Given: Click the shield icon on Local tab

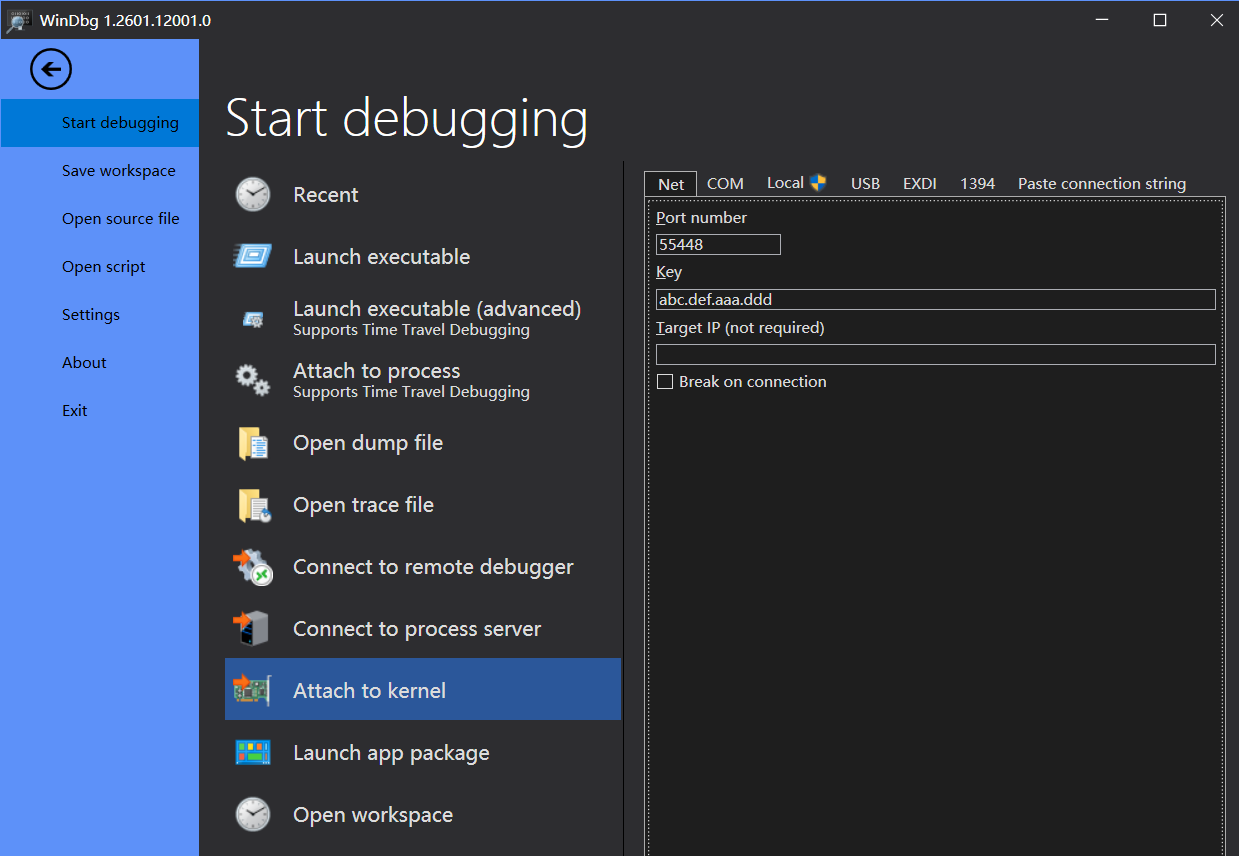Looking at the screenshot, I should tap(818, 183).
